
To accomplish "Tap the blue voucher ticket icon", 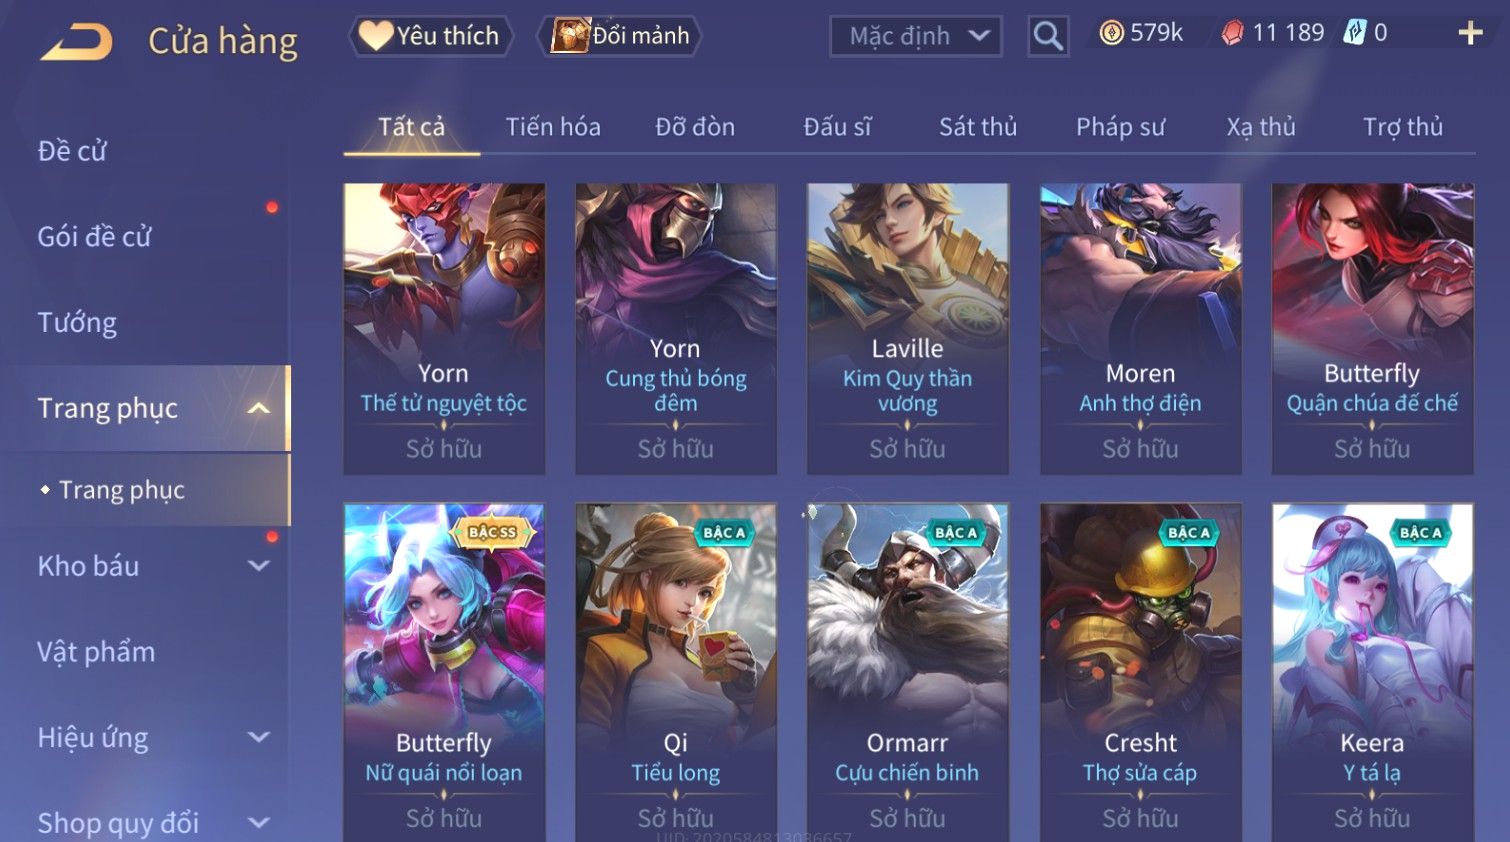I will (1354, 32).
